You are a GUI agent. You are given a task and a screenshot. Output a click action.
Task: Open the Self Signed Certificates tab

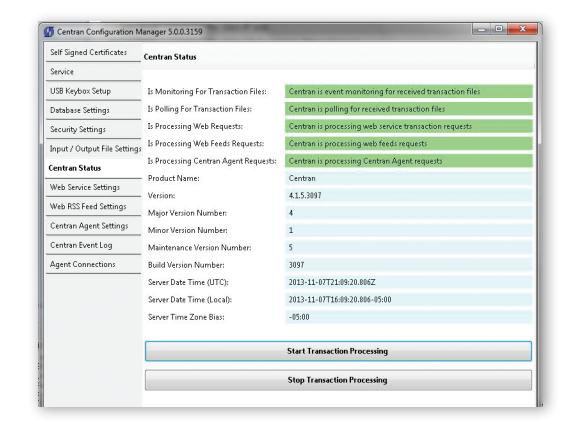[x=93, y=53]
